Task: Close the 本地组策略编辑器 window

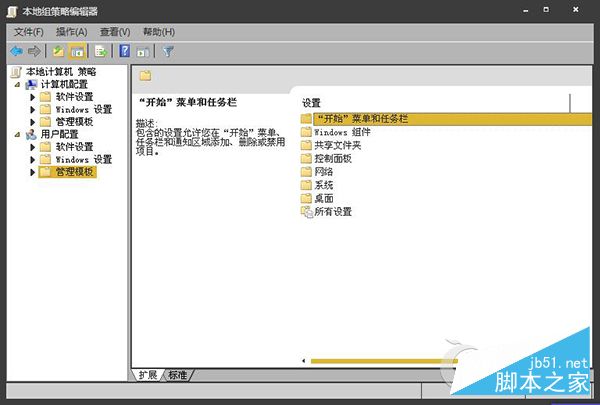Action: tap(576, 10)
